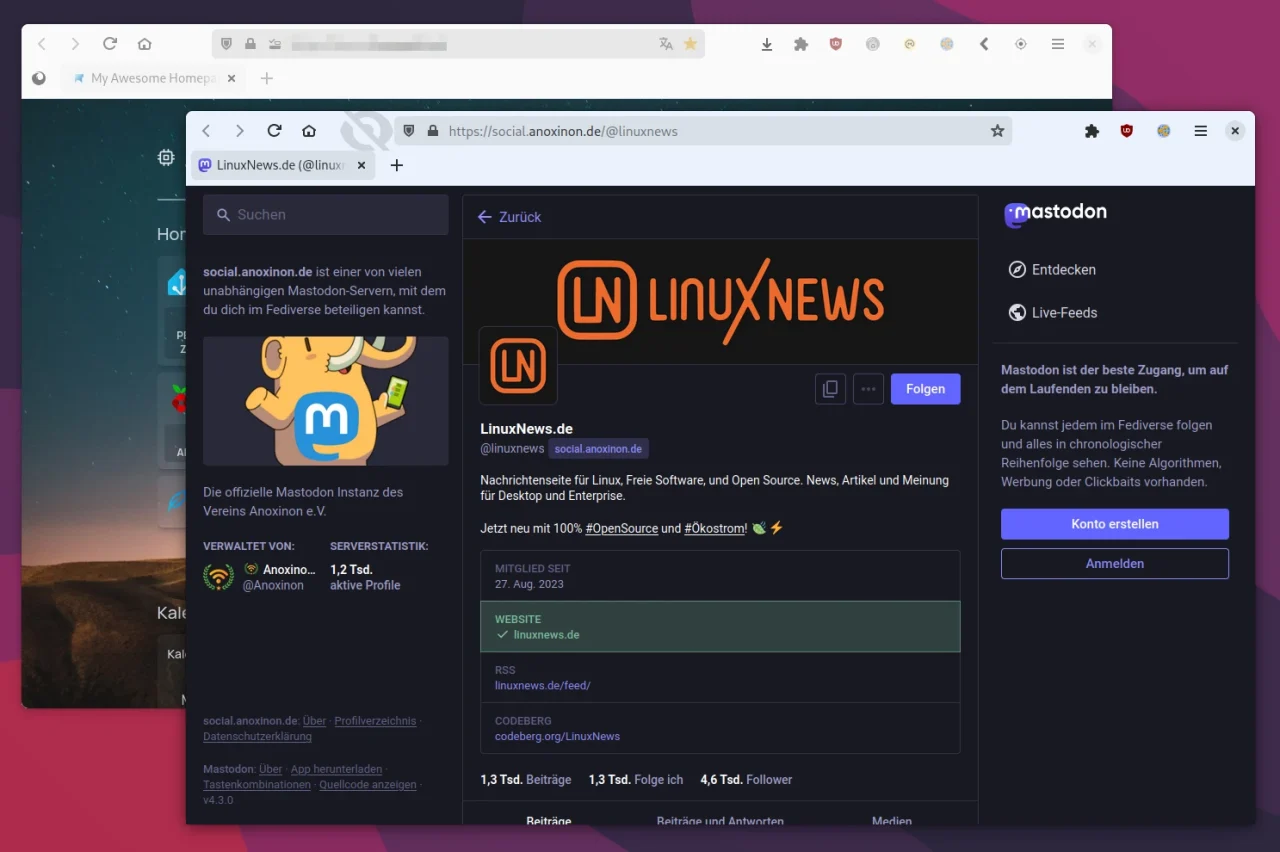Open hamburger menu in front browser window

(x=1201, y=131)
